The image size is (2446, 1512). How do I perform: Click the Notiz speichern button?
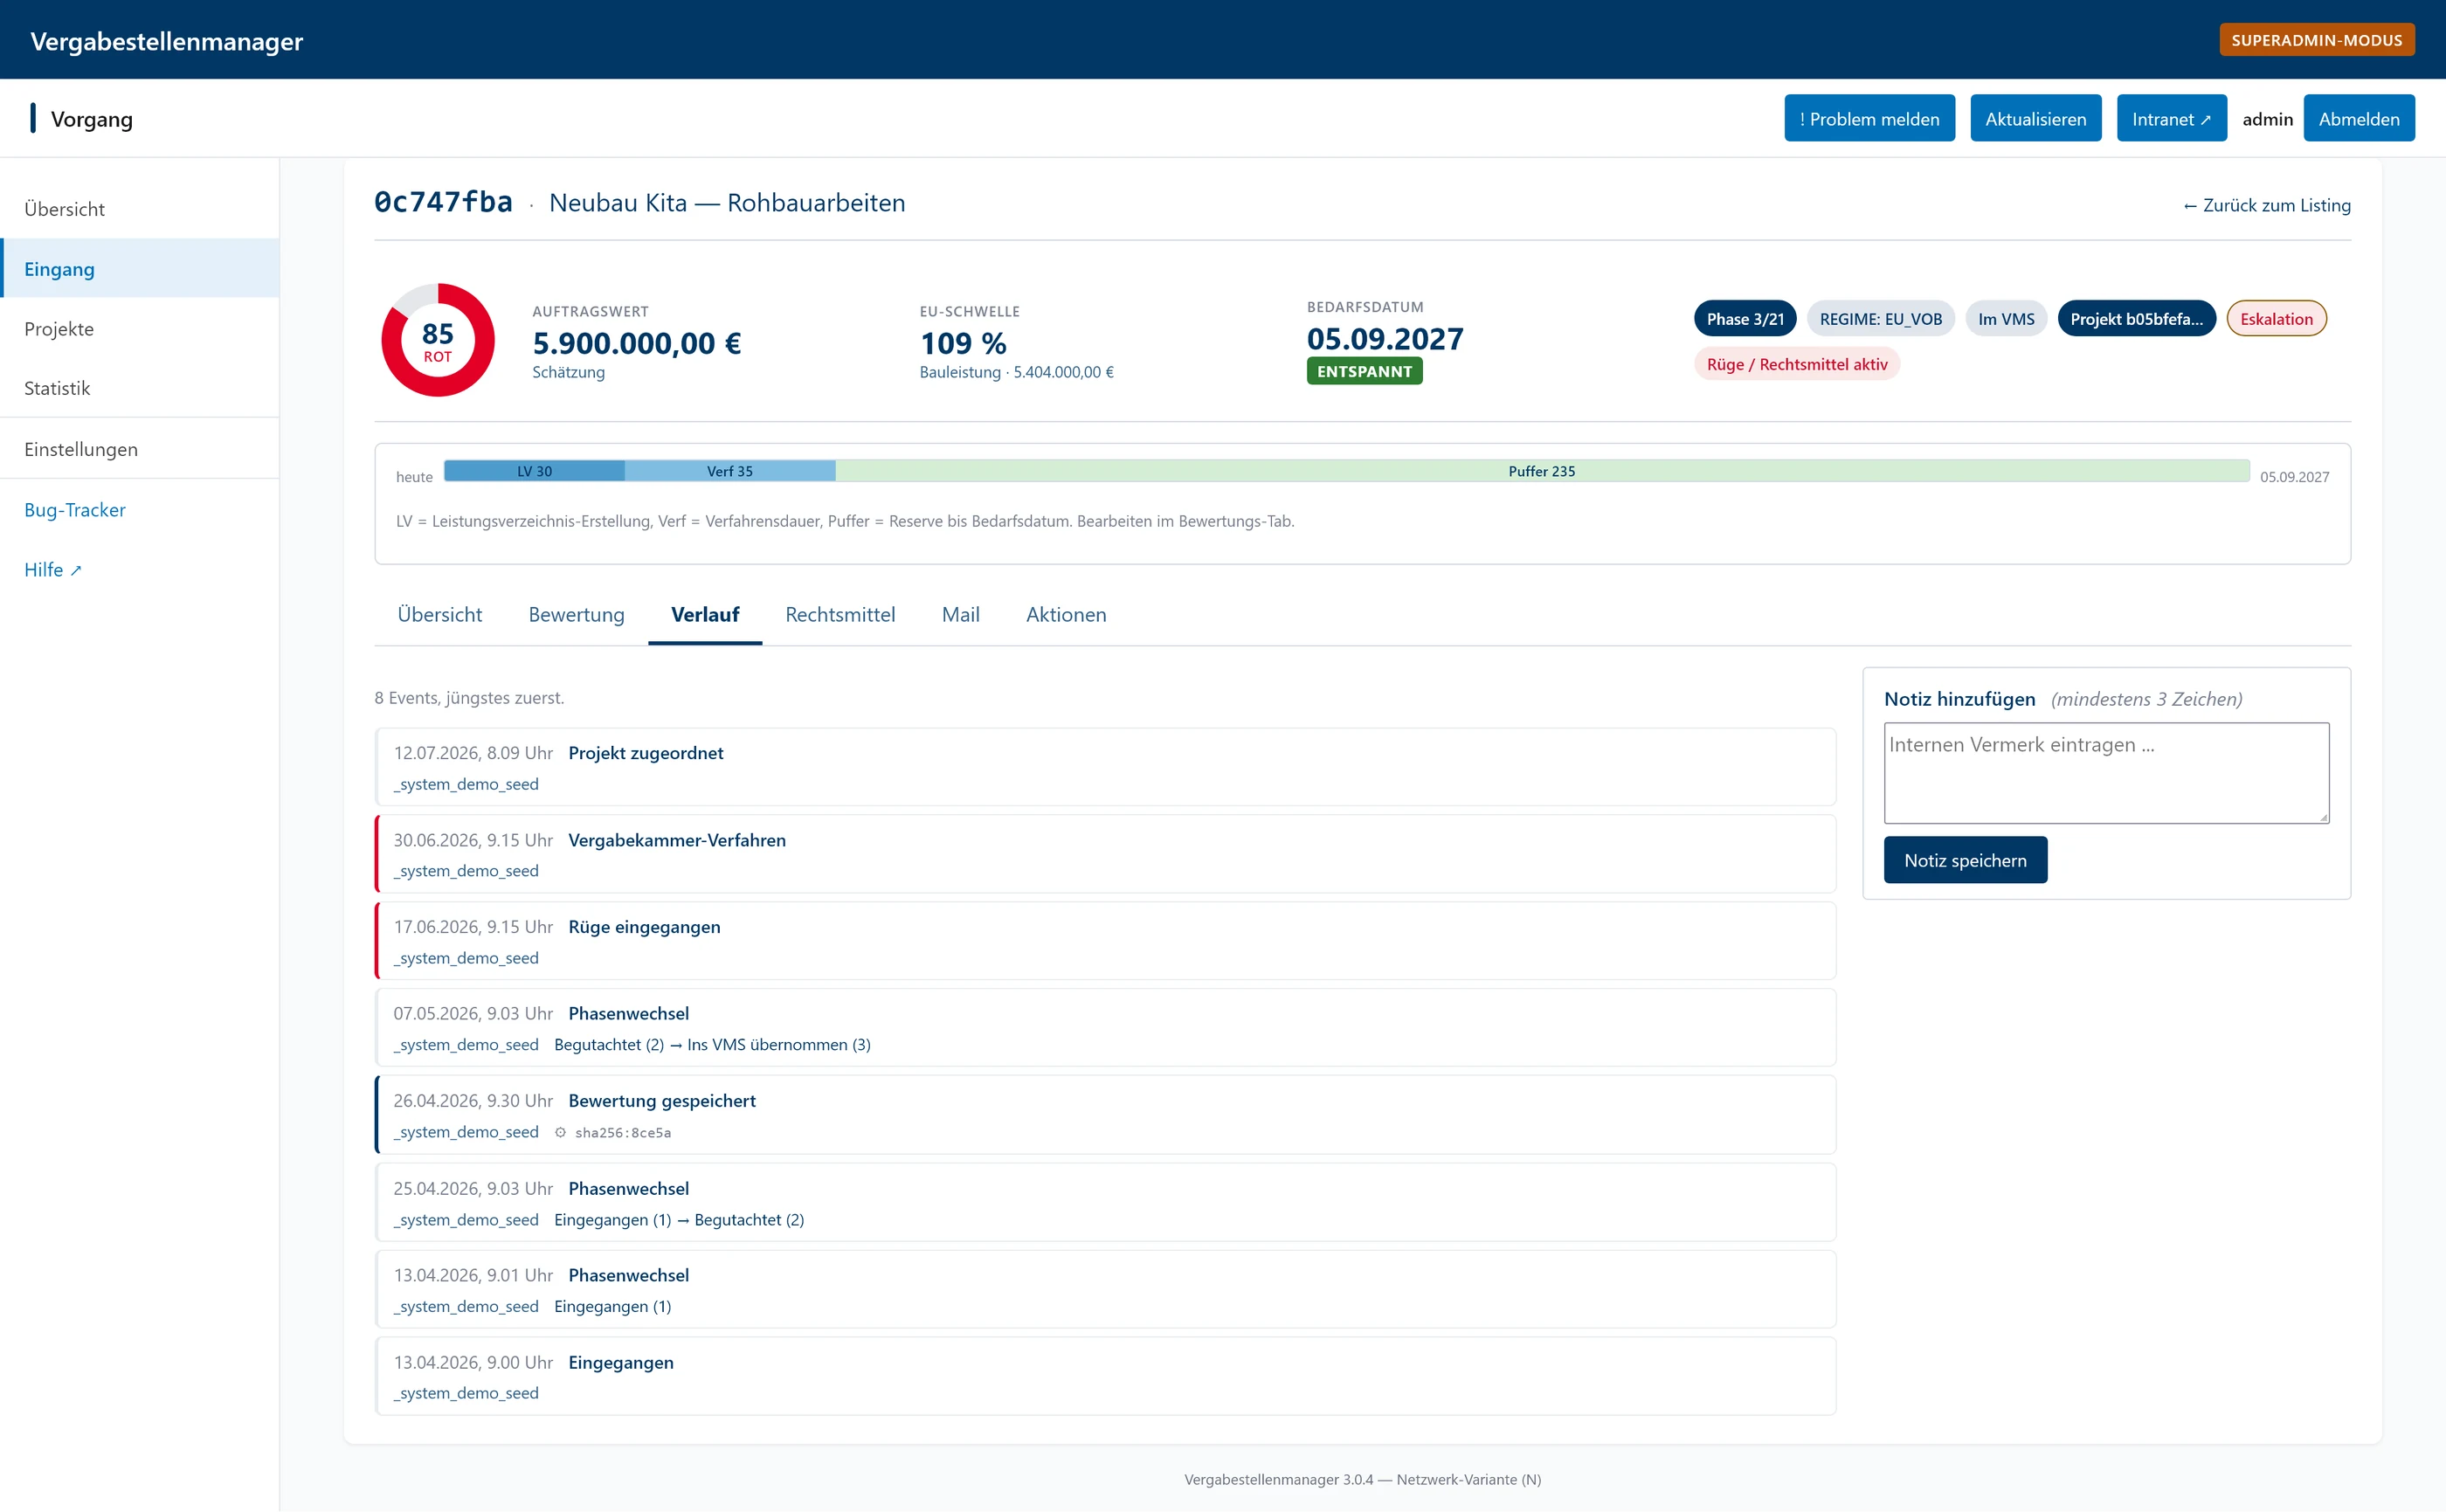click(1965, 860)
